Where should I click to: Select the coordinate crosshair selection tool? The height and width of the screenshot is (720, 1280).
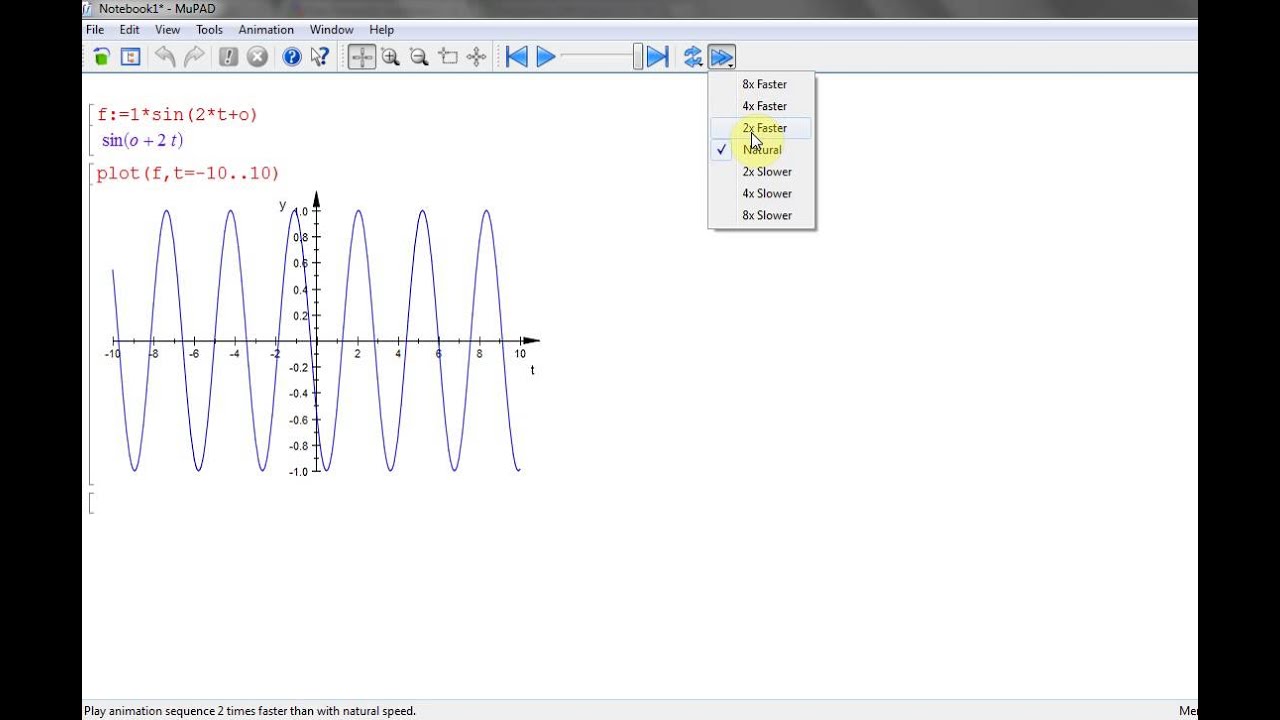pos(362,57)
